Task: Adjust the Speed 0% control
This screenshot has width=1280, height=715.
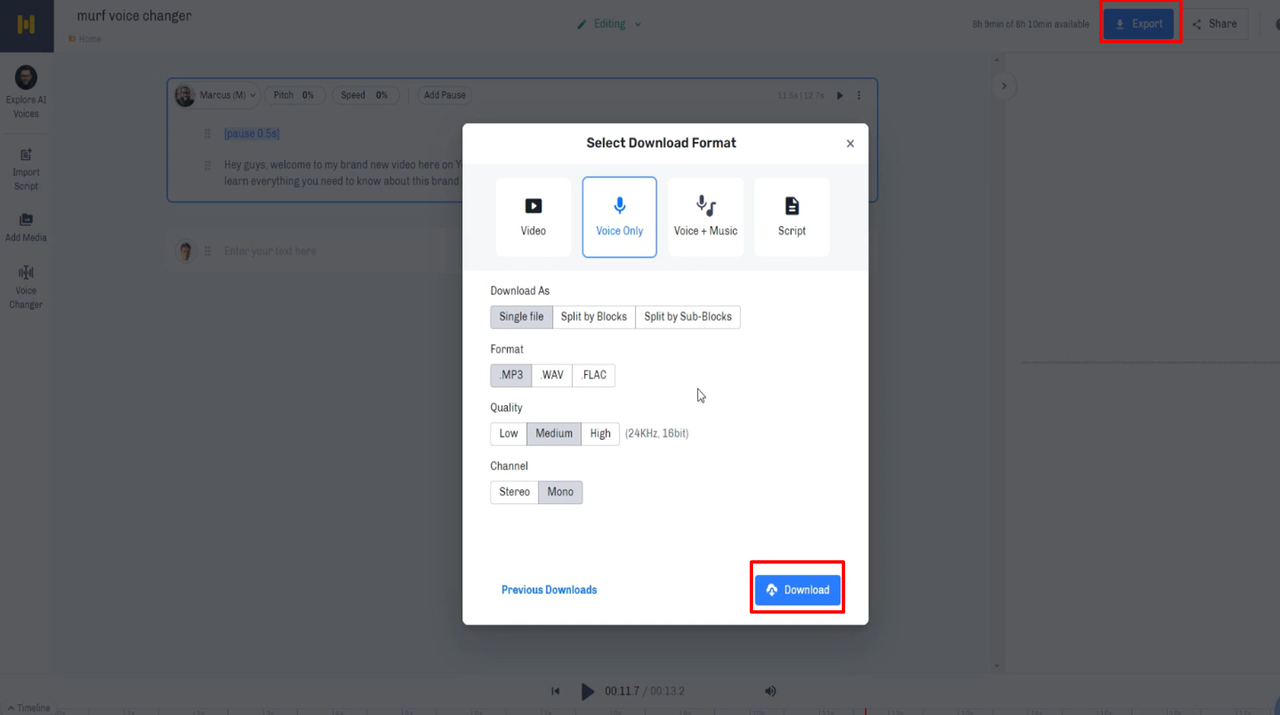Action: [364, 95]
